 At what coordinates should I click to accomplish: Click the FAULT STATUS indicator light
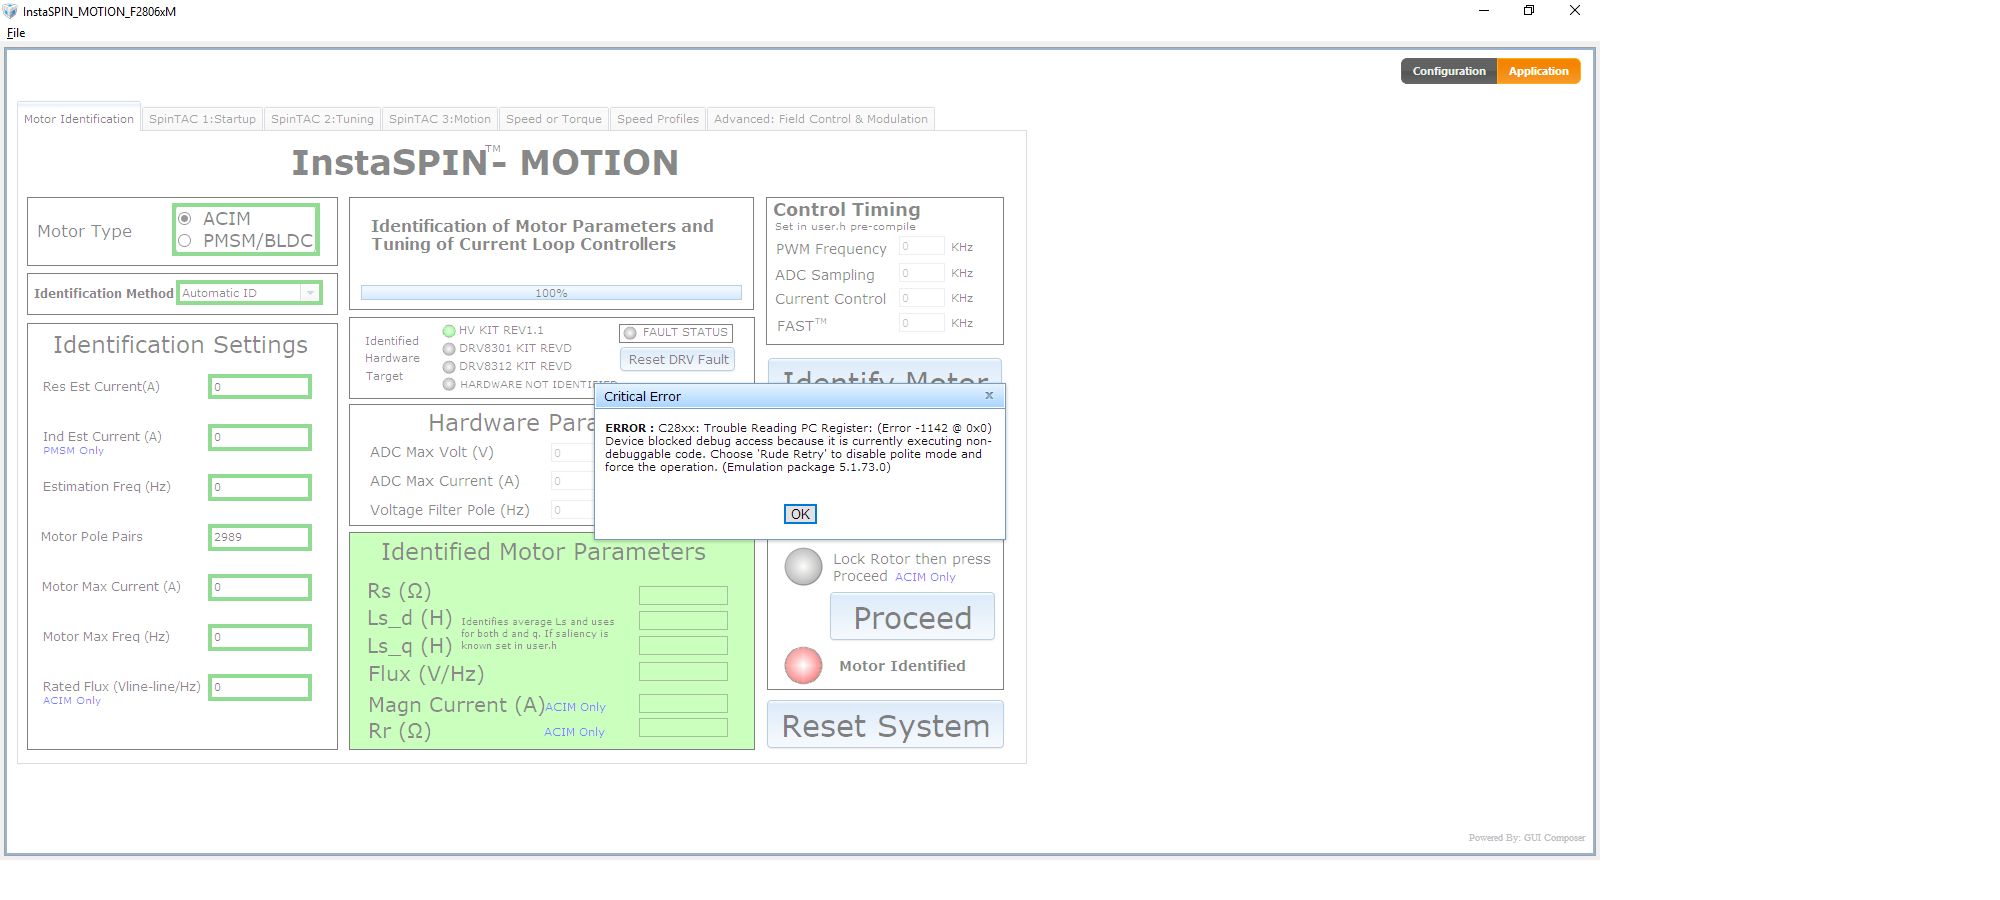(630, 333)
